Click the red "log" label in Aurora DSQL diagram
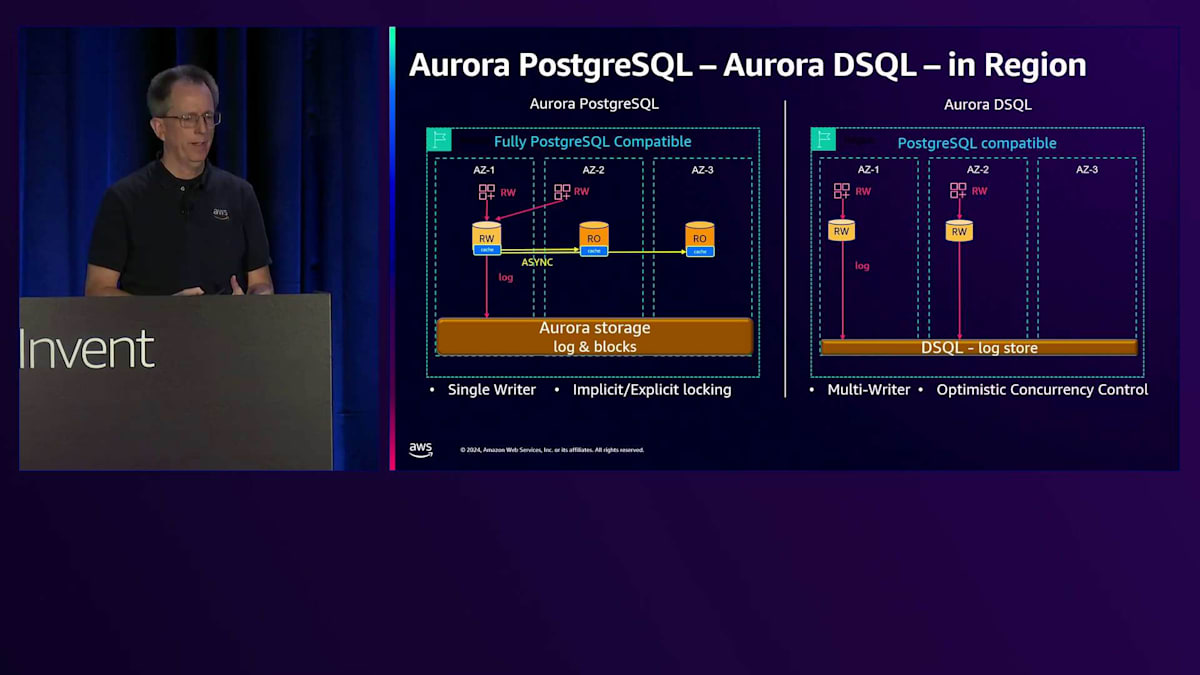The image size is (1200, 675). [x=862, y=266]
